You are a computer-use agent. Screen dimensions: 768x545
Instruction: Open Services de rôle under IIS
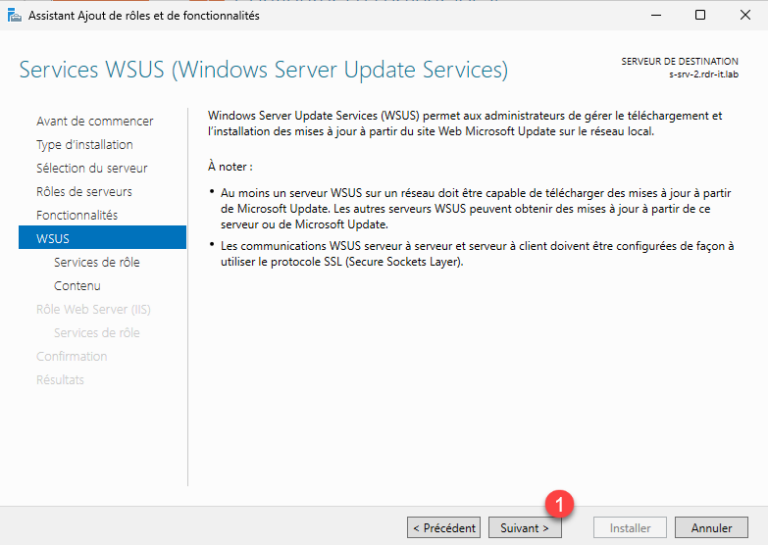pos(96,332)
